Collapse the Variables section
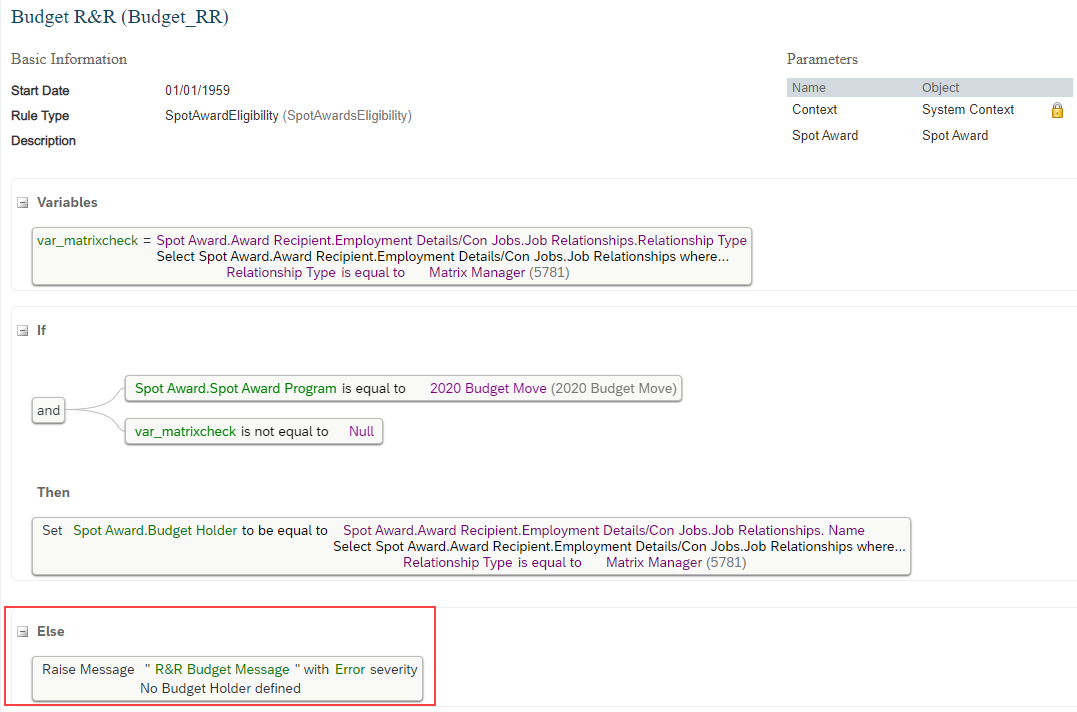Image resolution: width=1077 pixels, height=712 pixels. 23,203
